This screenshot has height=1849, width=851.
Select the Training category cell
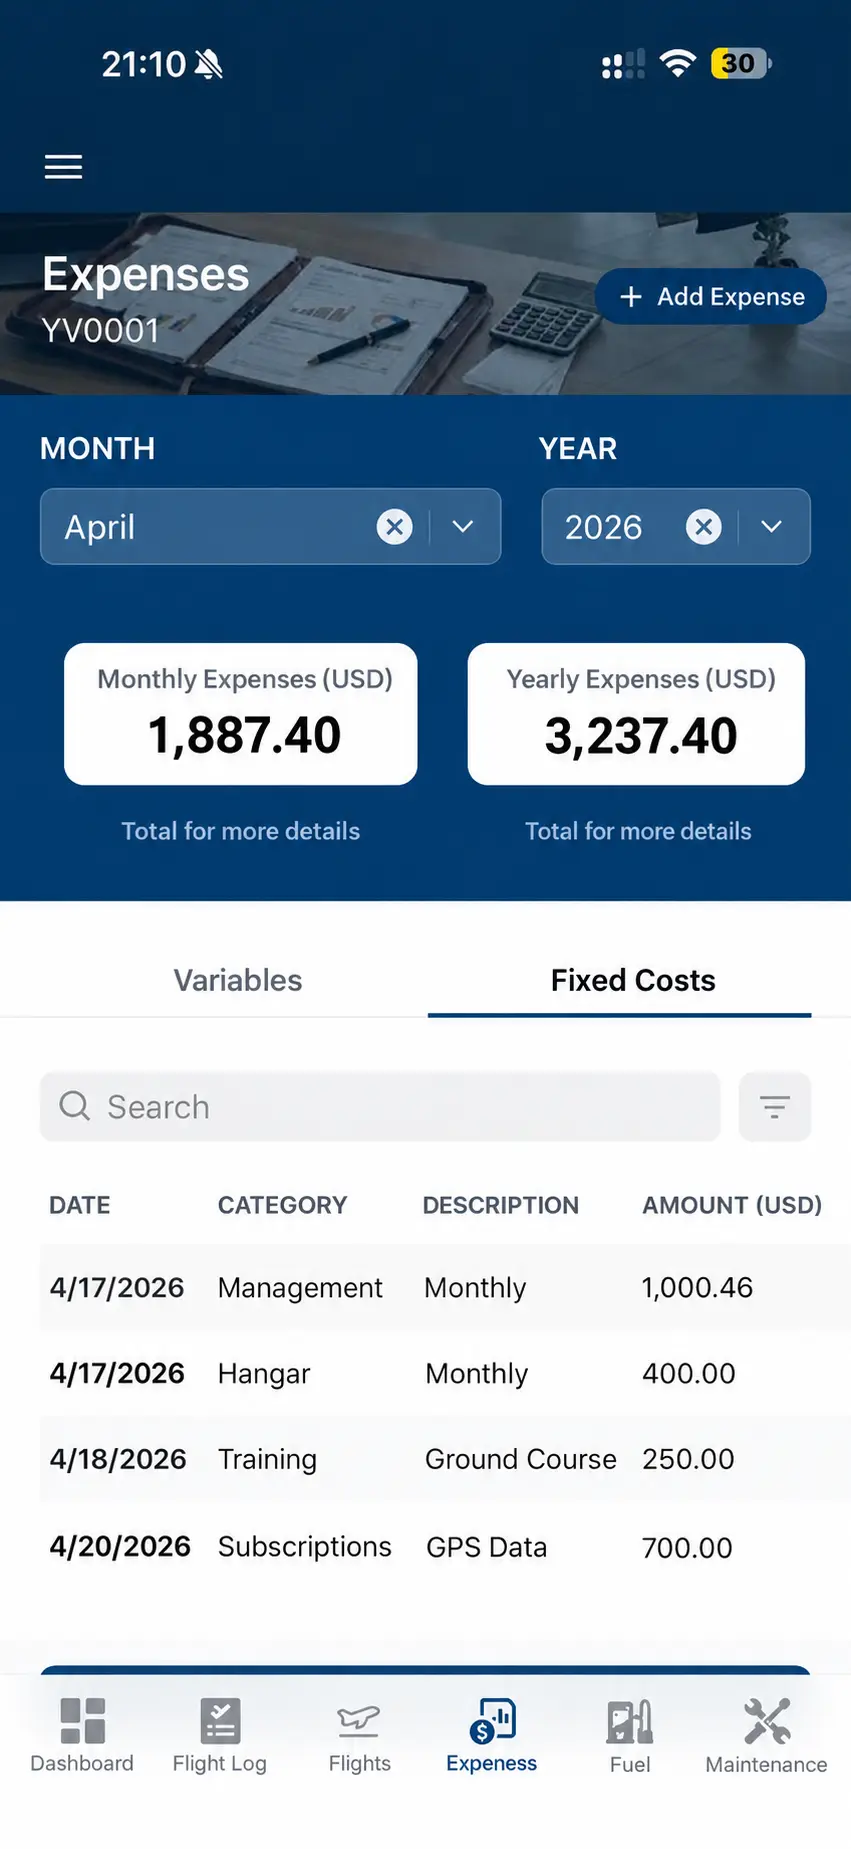point(267,1460)
